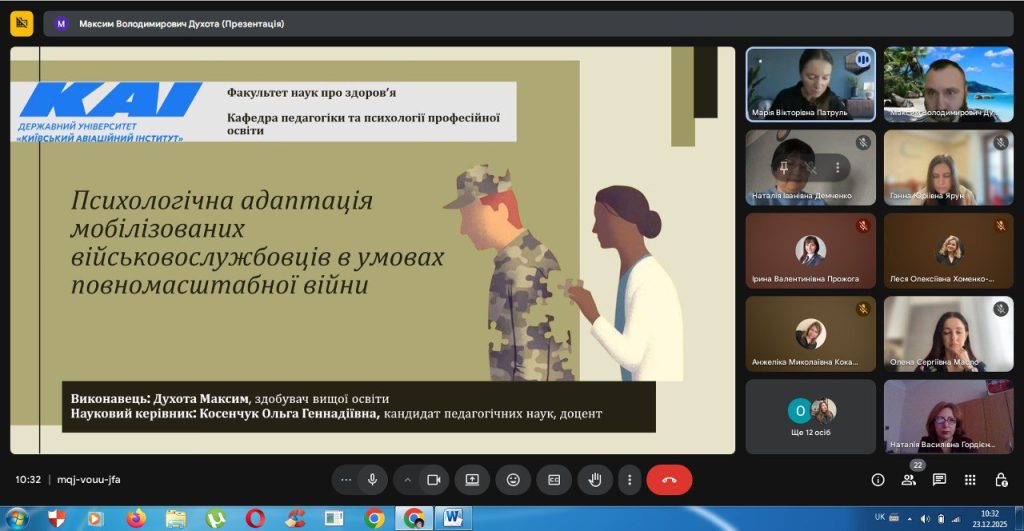Screen dimensions: 1024x531
Task: Open the emoji reactions icon
Action: [513, 480]
